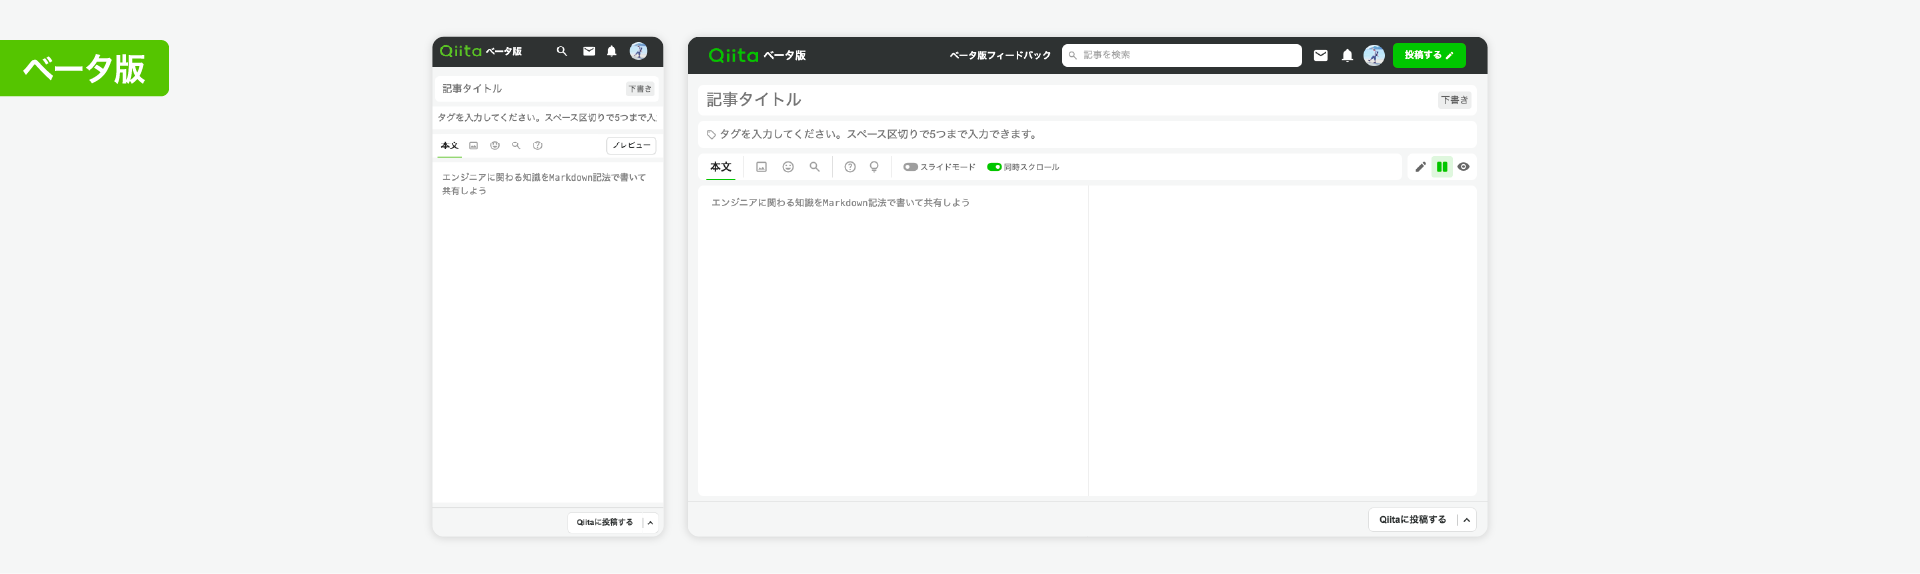
Task: Focus the 記事を検索 search box
Action: [1182, 56]
